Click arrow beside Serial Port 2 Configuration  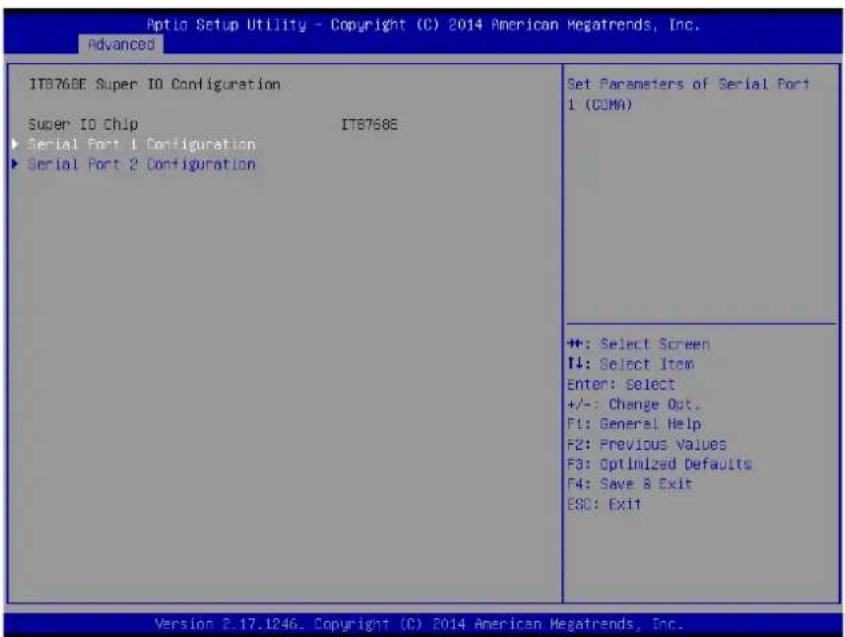[15, 164]
